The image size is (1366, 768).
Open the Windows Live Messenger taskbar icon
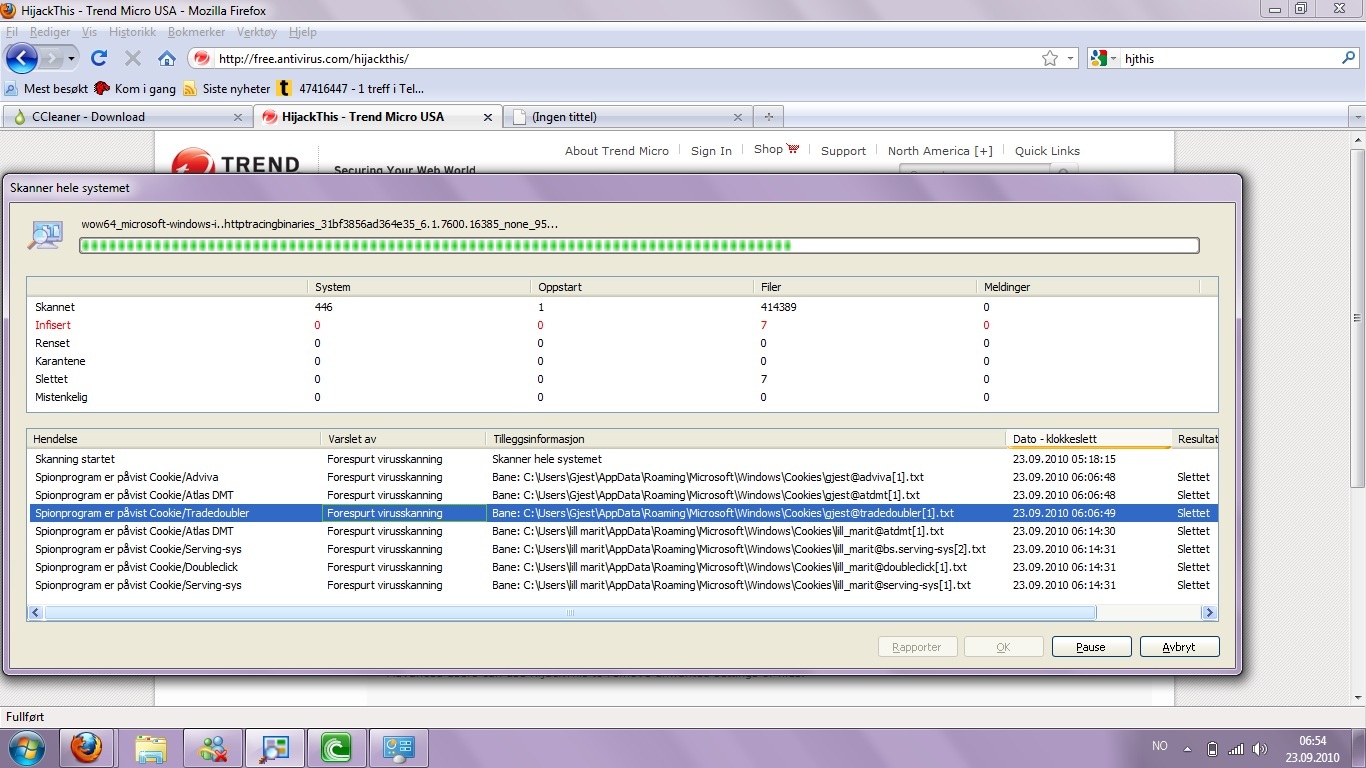point(213,748)
